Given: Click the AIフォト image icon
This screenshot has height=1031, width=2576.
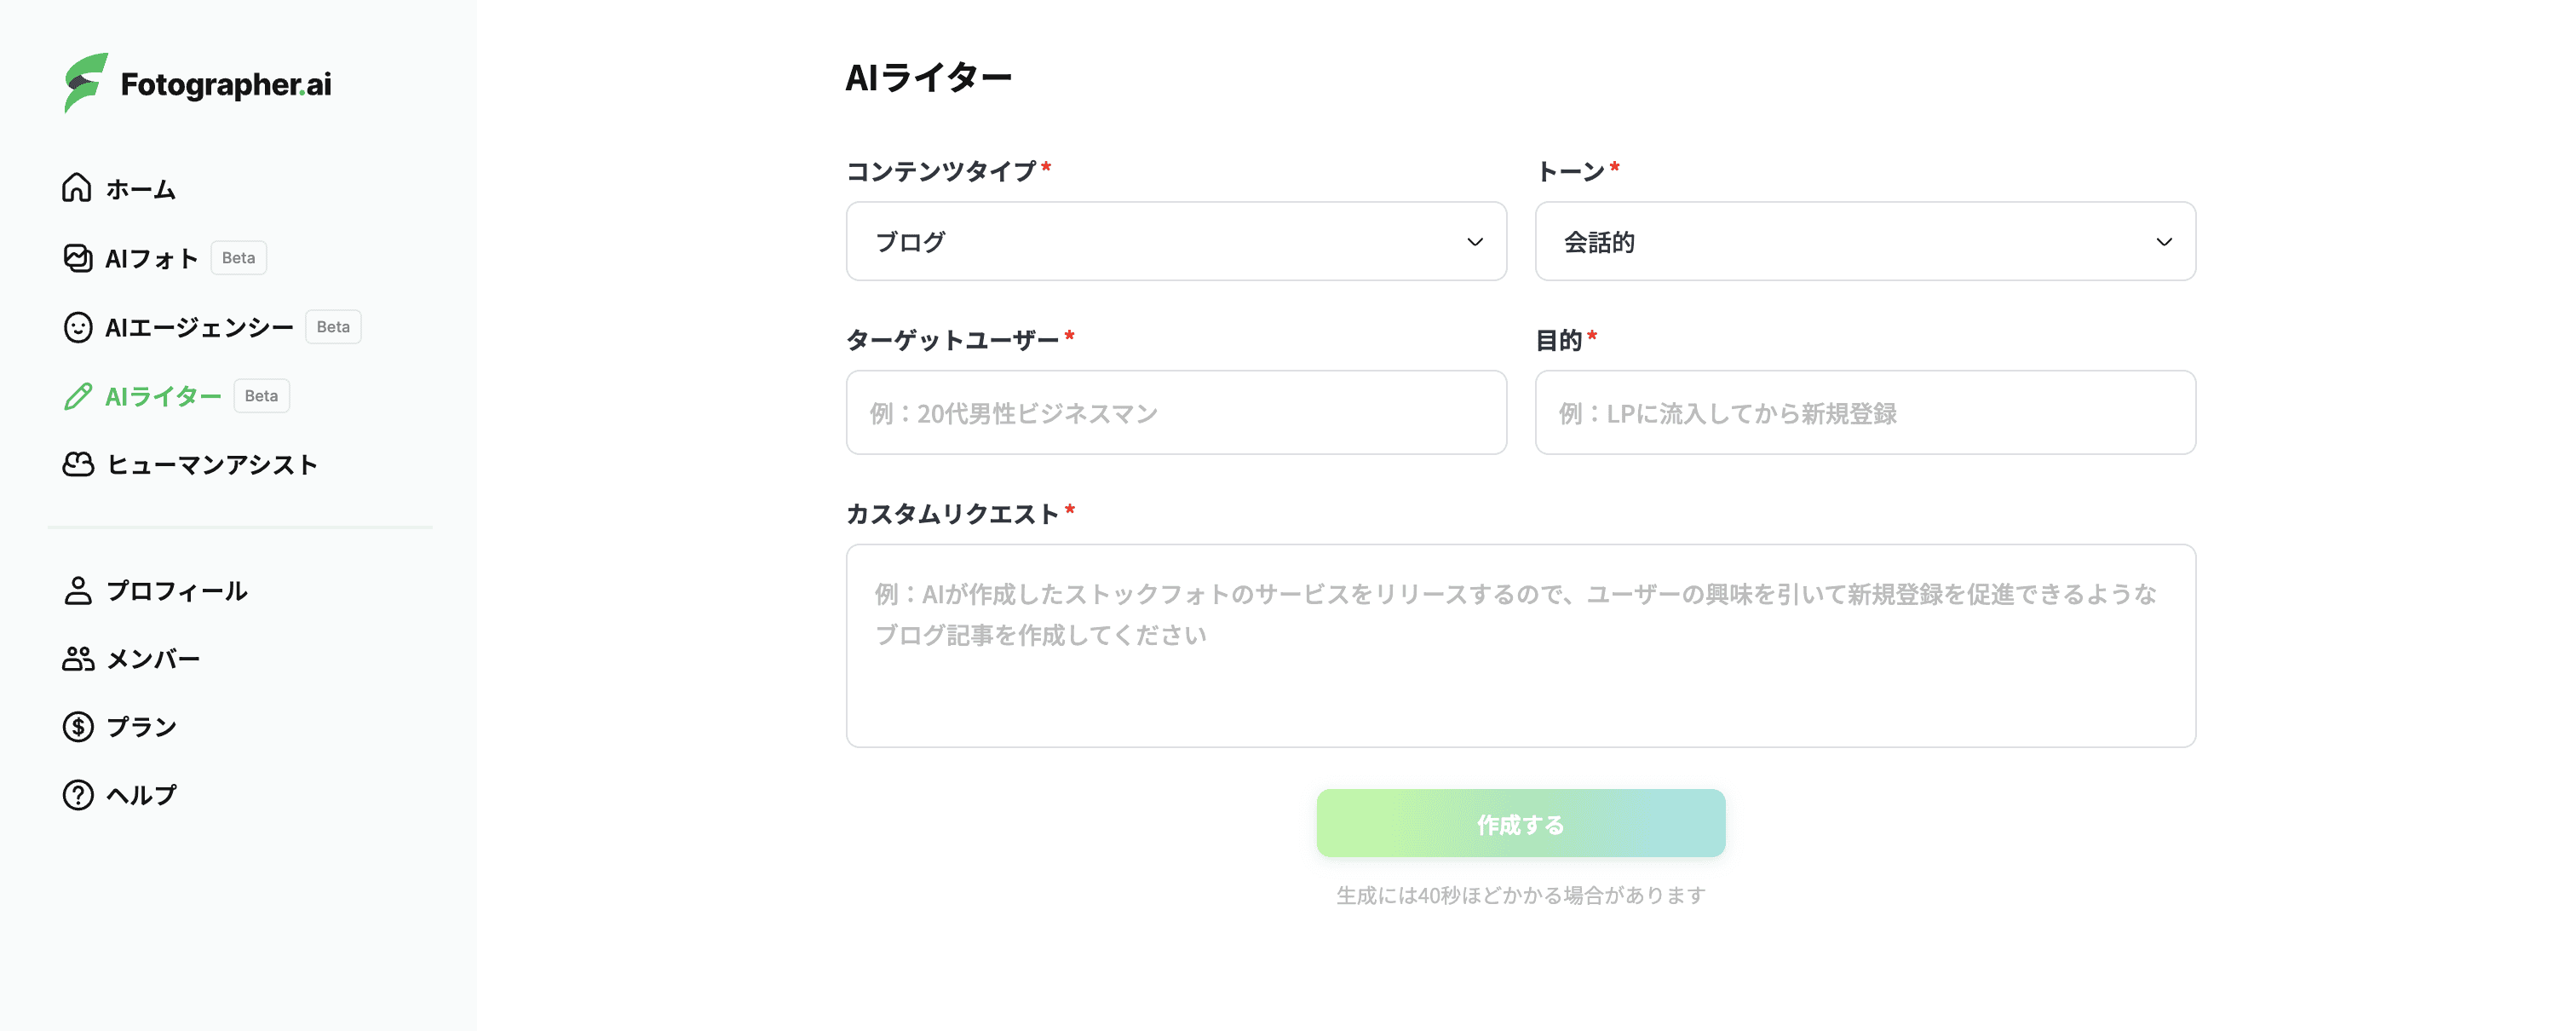Looking at the screenshot, I should click(77, 258).
